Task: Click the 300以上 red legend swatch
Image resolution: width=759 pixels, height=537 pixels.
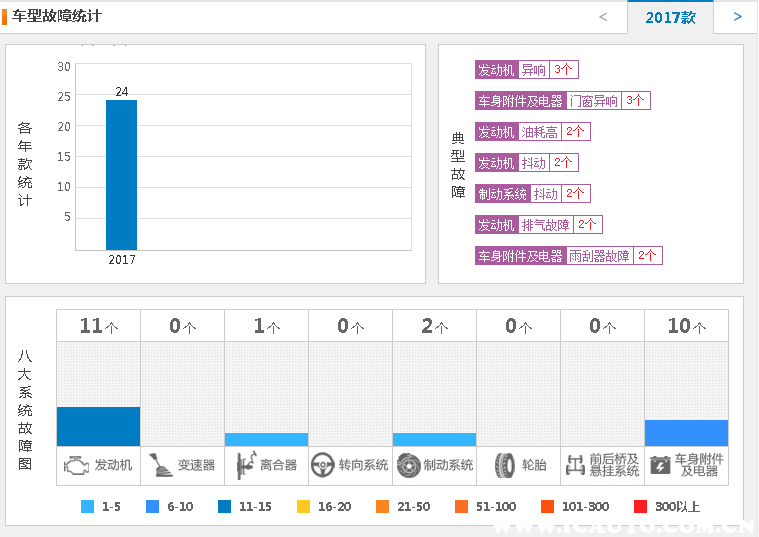Action: (x=641, y=507)
